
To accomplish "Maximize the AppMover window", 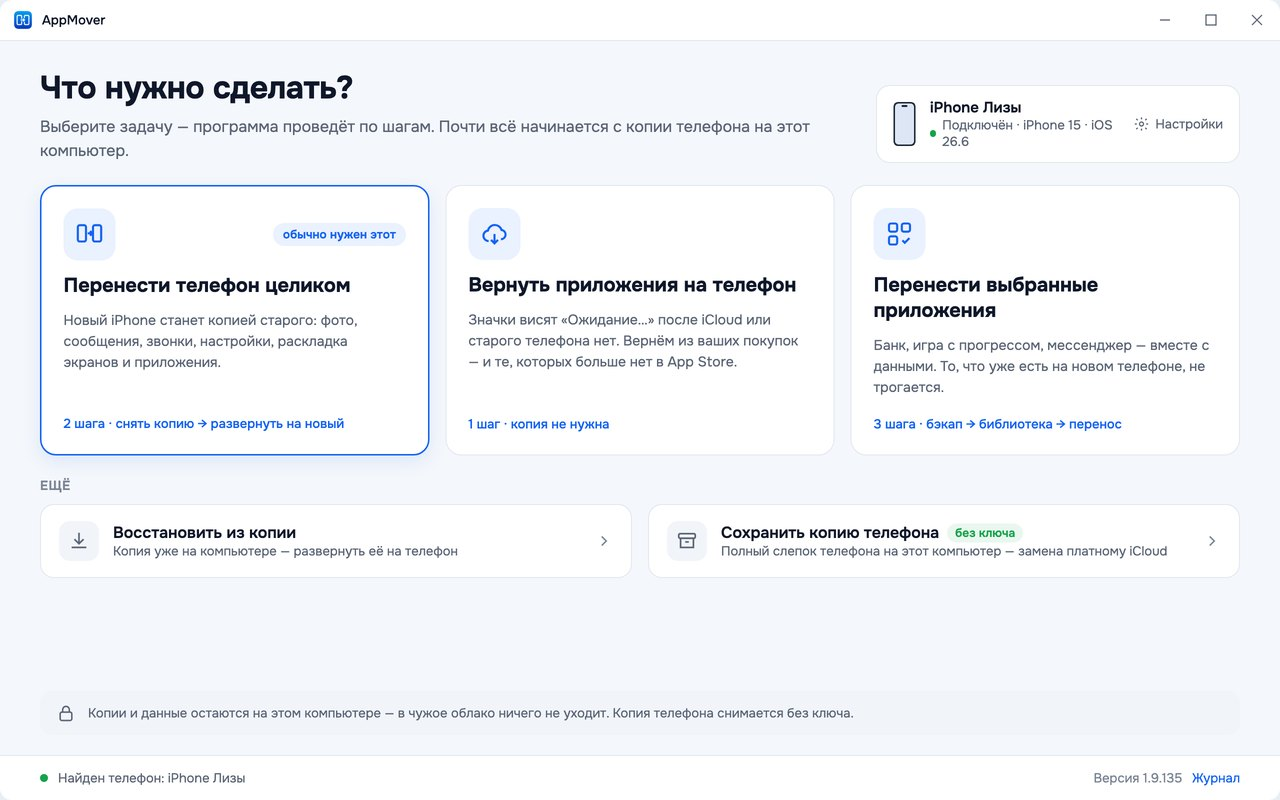I will tap(1211, 20).
